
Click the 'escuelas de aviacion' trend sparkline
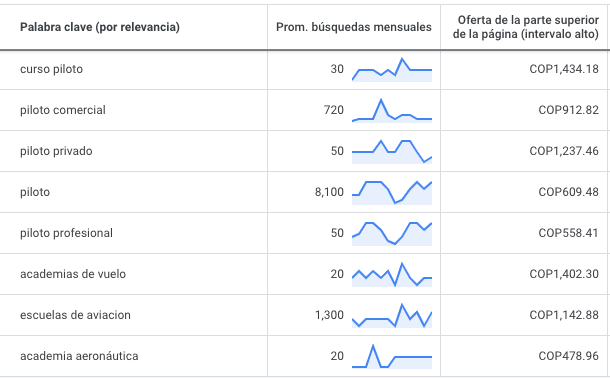[392, 316]
